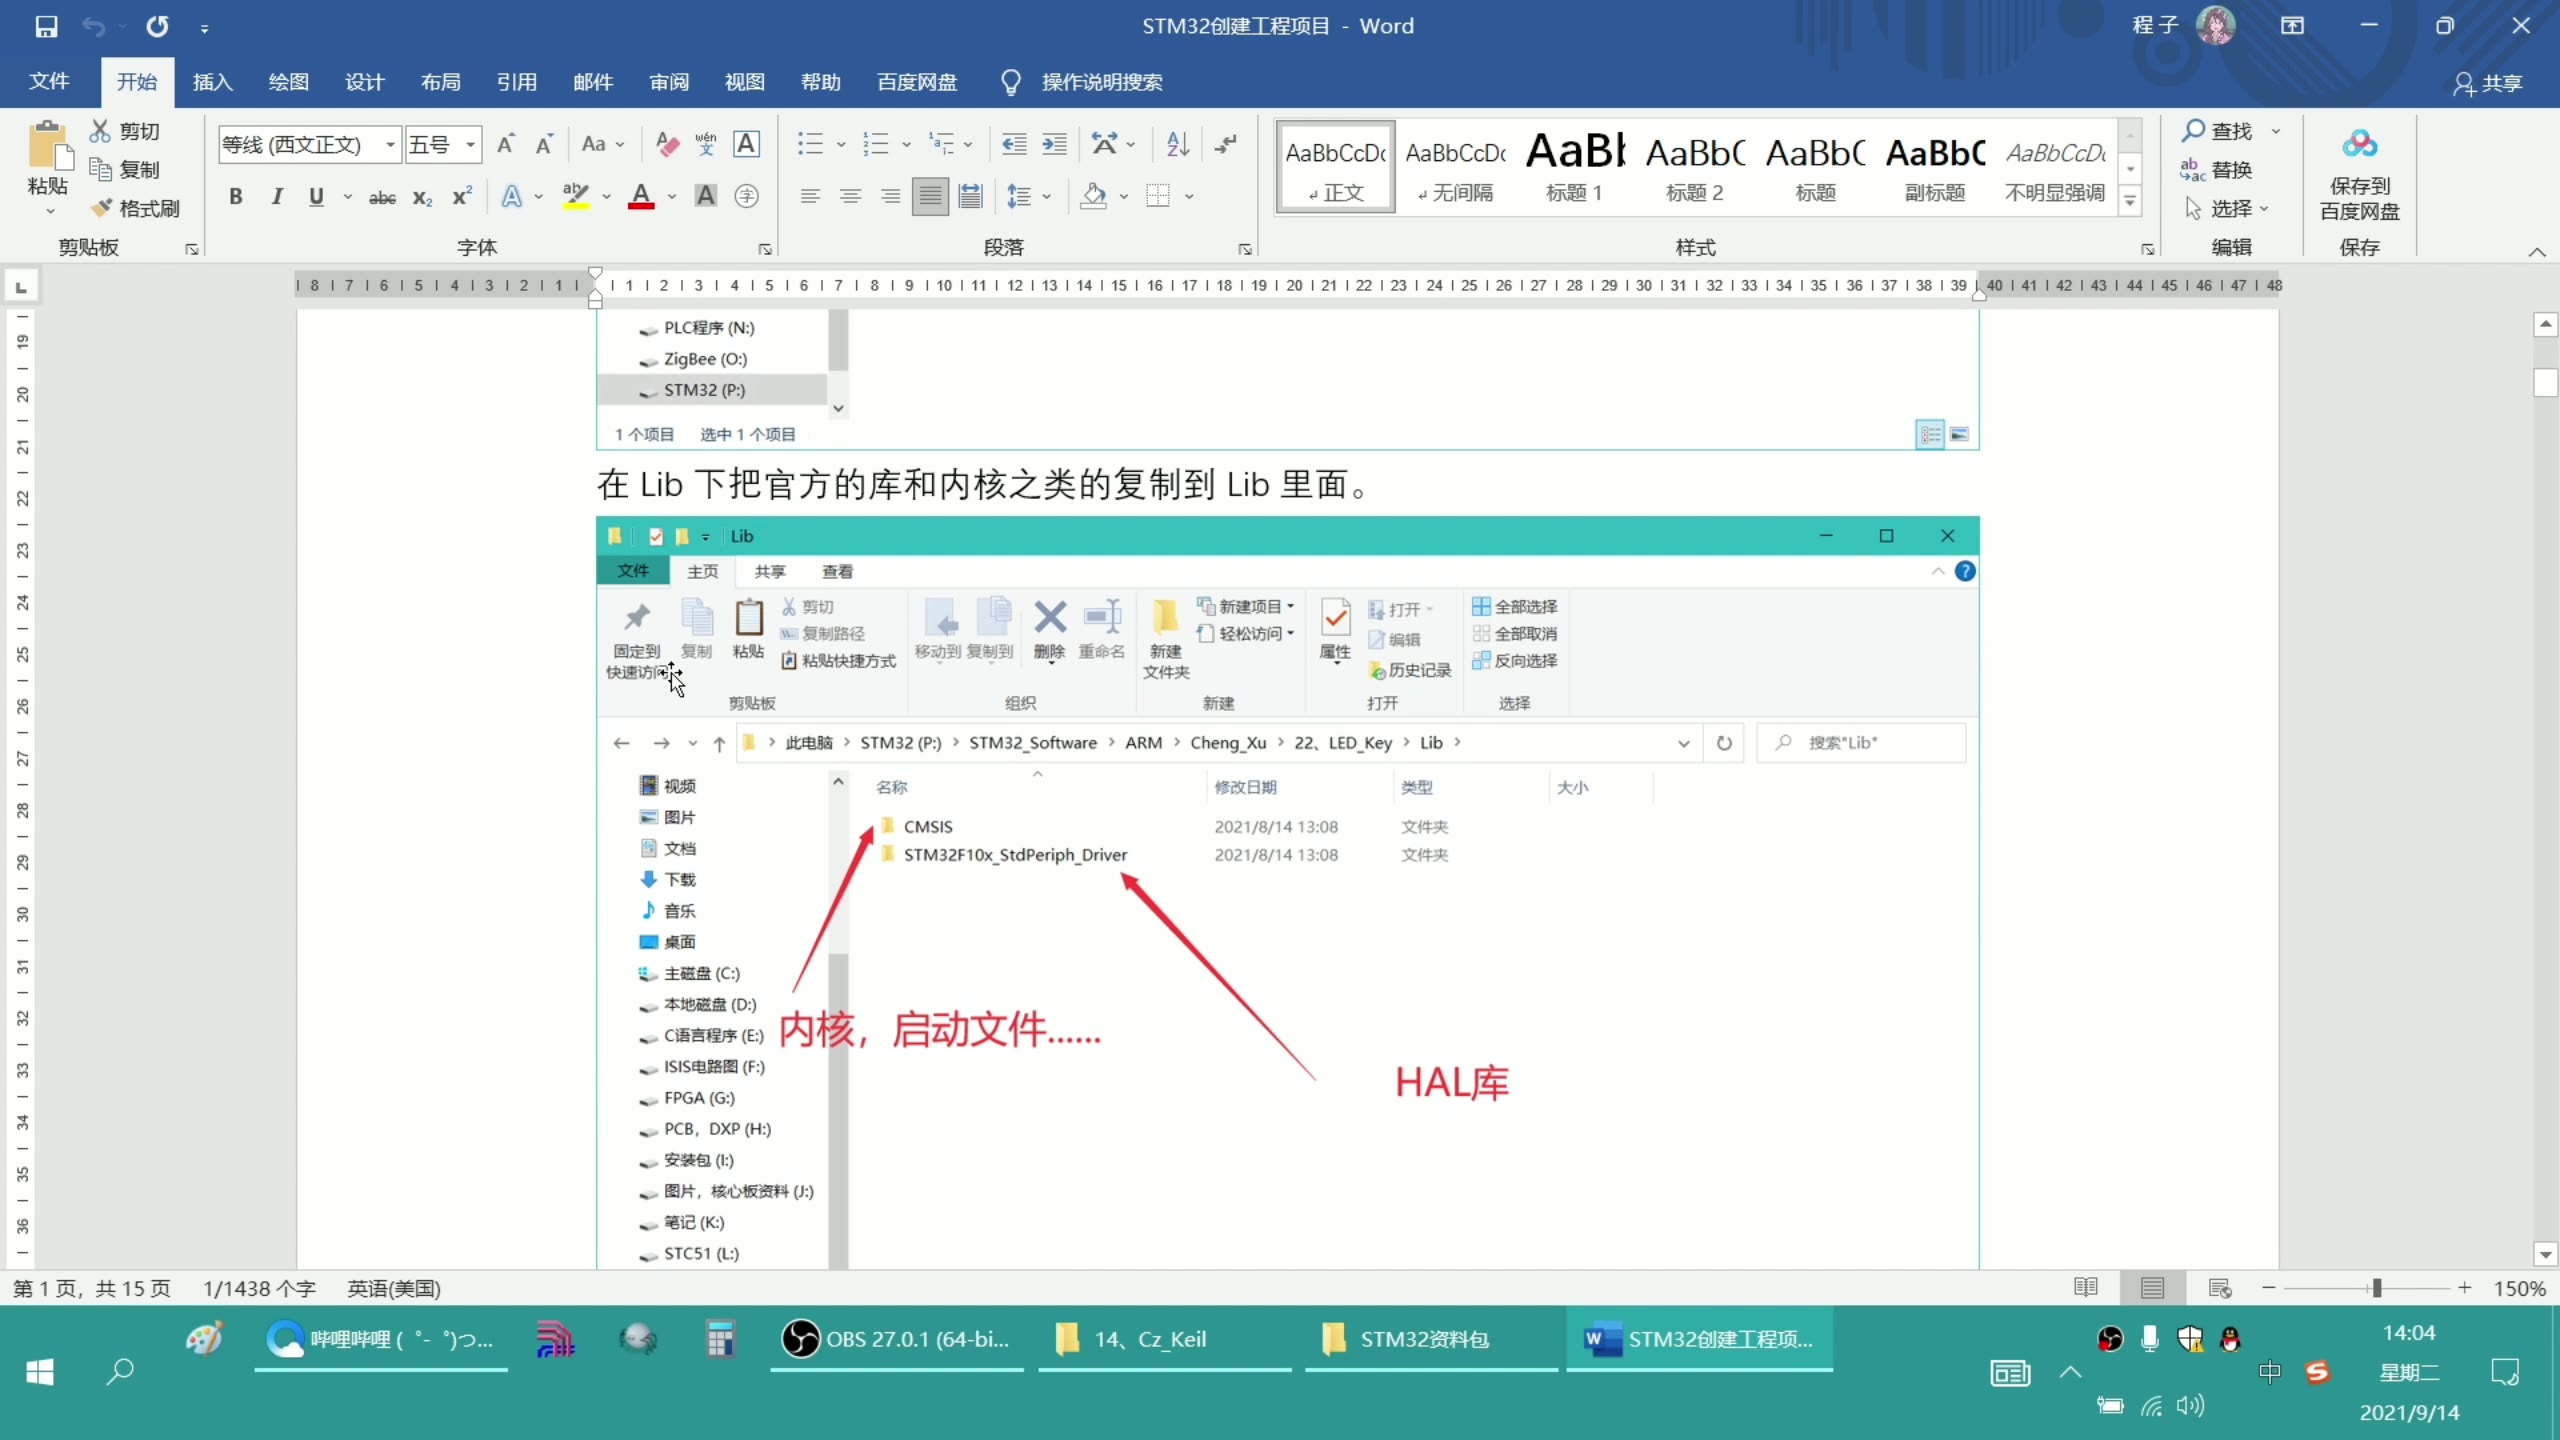Open OBS from the Windows taskbar

coord(896,1339)
